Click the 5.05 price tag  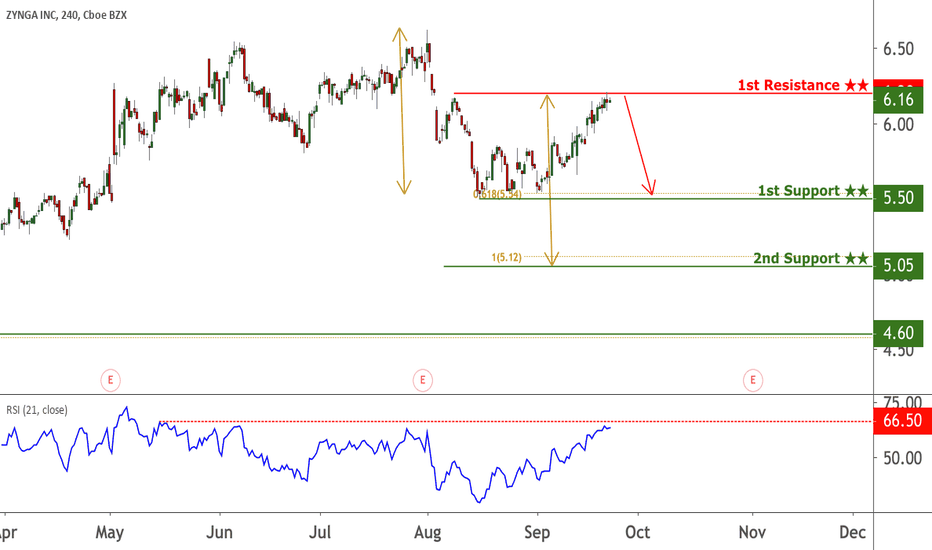[x=898, y=265]
